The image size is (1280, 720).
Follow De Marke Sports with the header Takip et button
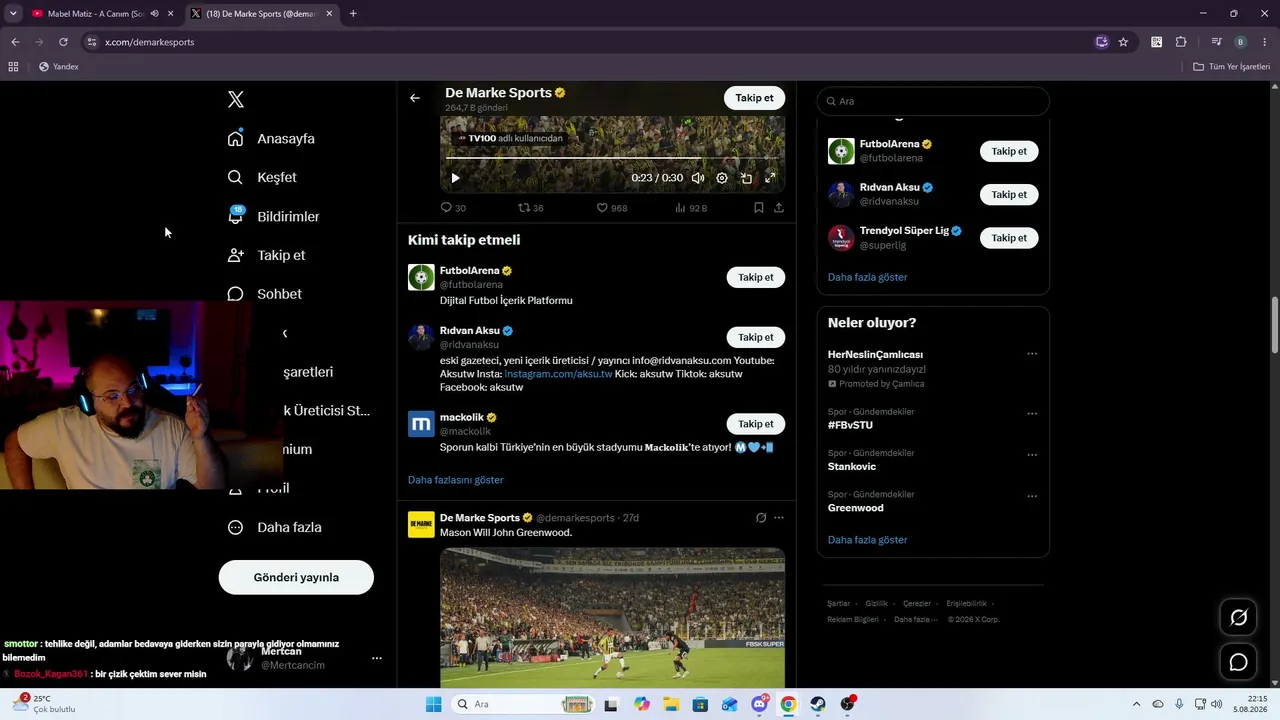tap(755, 98)
